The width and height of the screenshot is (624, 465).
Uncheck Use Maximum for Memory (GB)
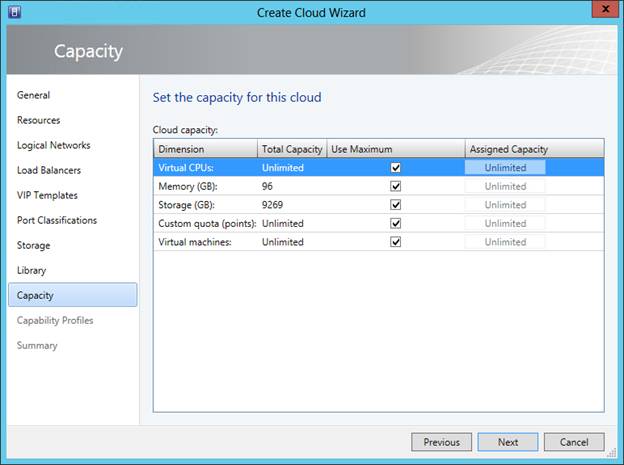(x=396, y=186)
